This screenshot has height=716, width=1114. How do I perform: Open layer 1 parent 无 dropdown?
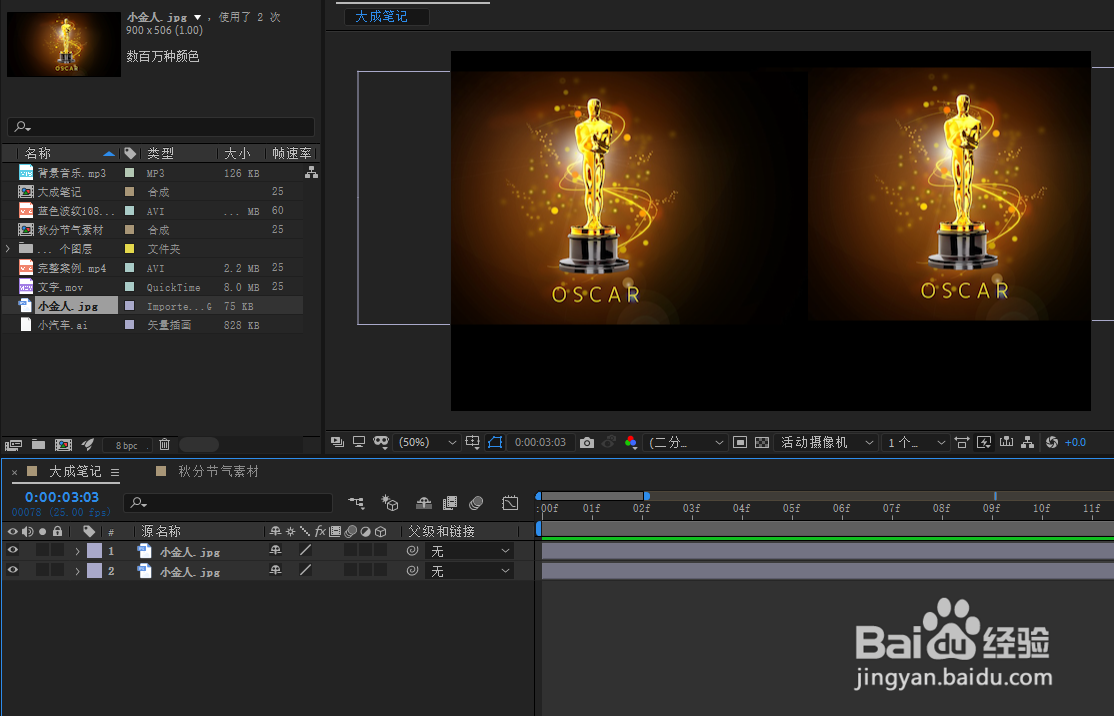[x=470, y=551]
